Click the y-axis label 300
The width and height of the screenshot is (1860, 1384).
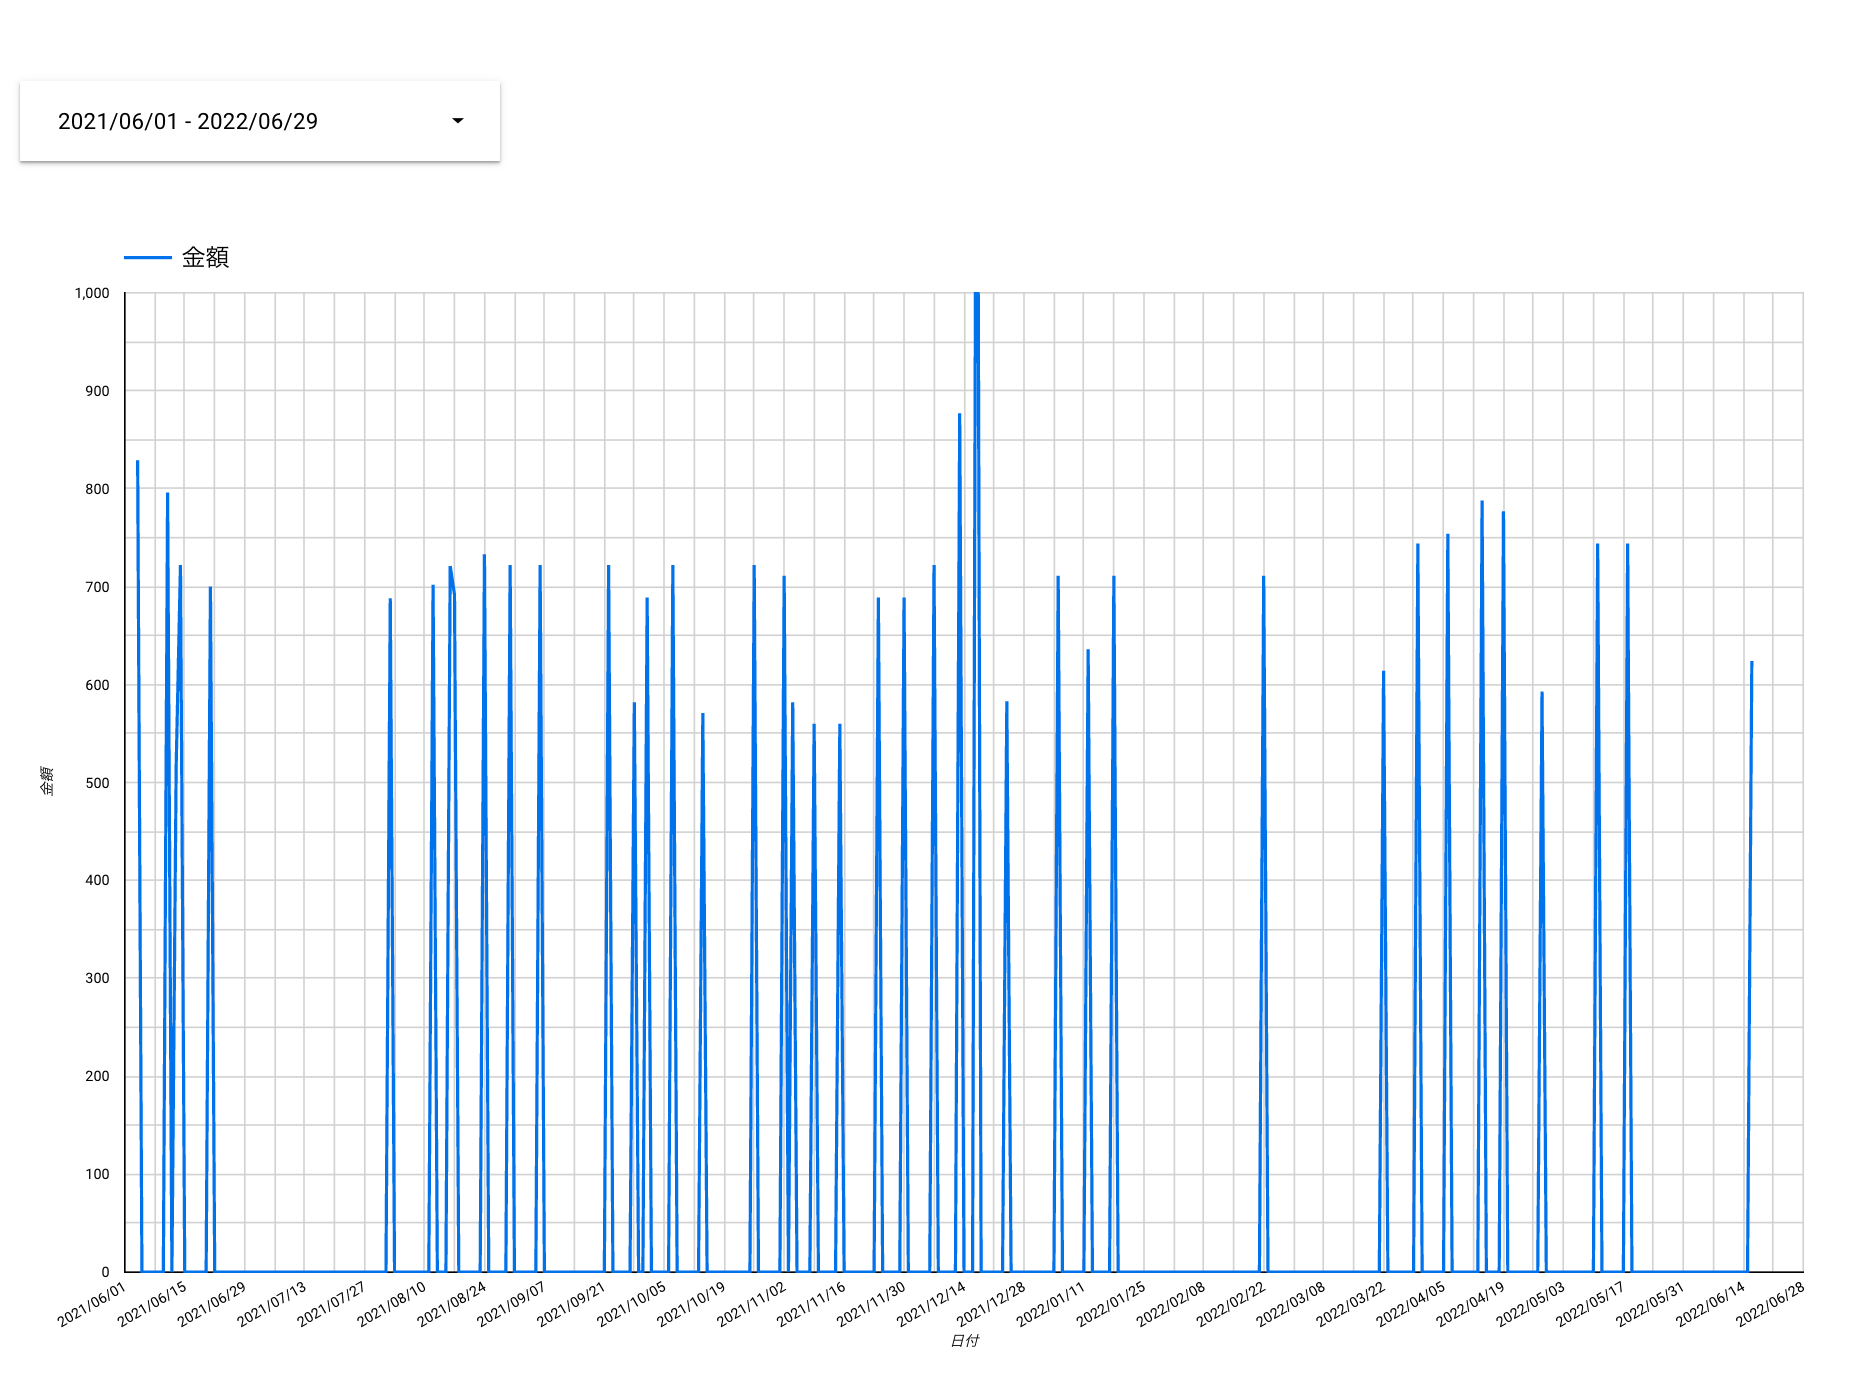97,978
